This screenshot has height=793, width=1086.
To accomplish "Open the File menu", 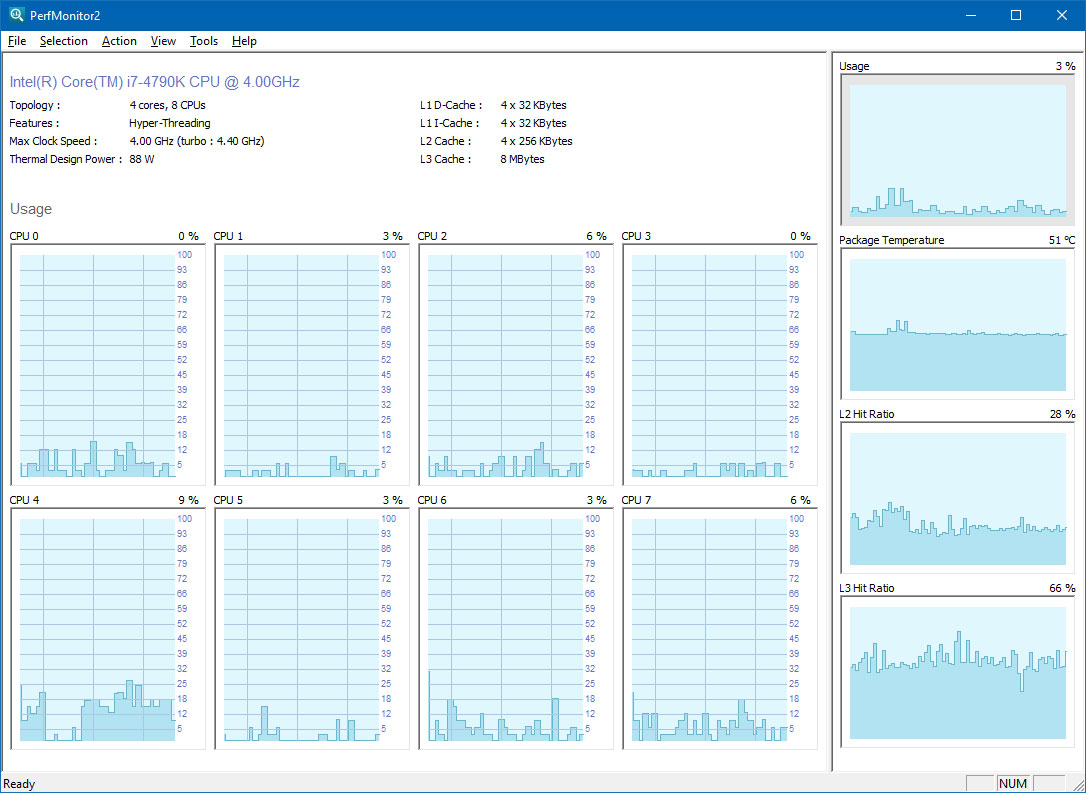I will click(16, 41).
